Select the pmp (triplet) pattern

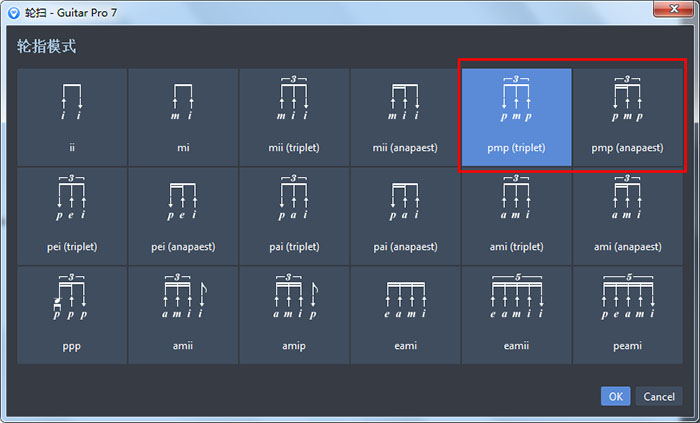(x=516, y=117)
